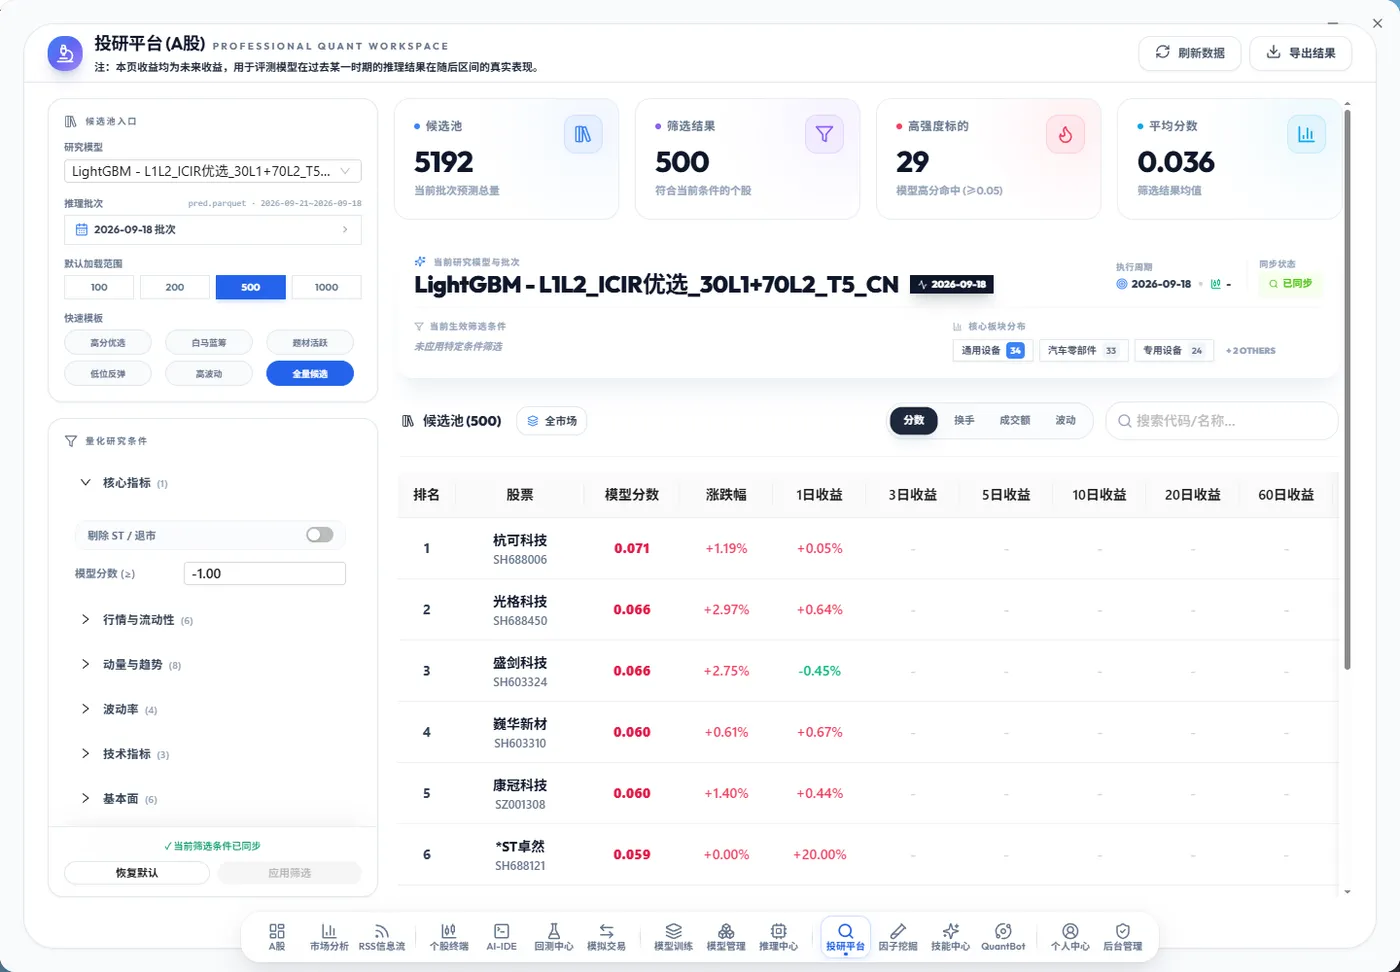The width and height of the screenshot is (1400, 972).
Task: Click the 全市场 filter button
Action: coord(552,421)
